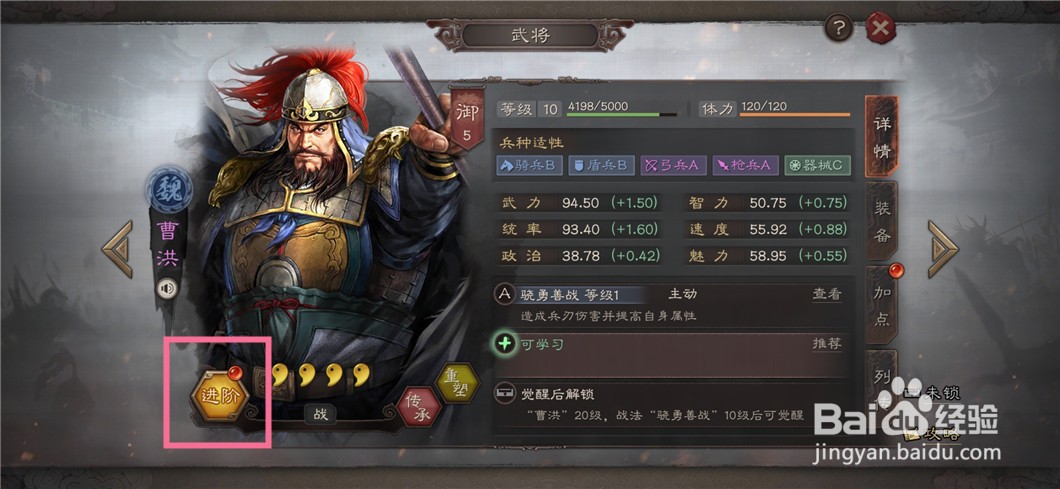Select the 重塑 yellow hexagon button

pos(458,382)
